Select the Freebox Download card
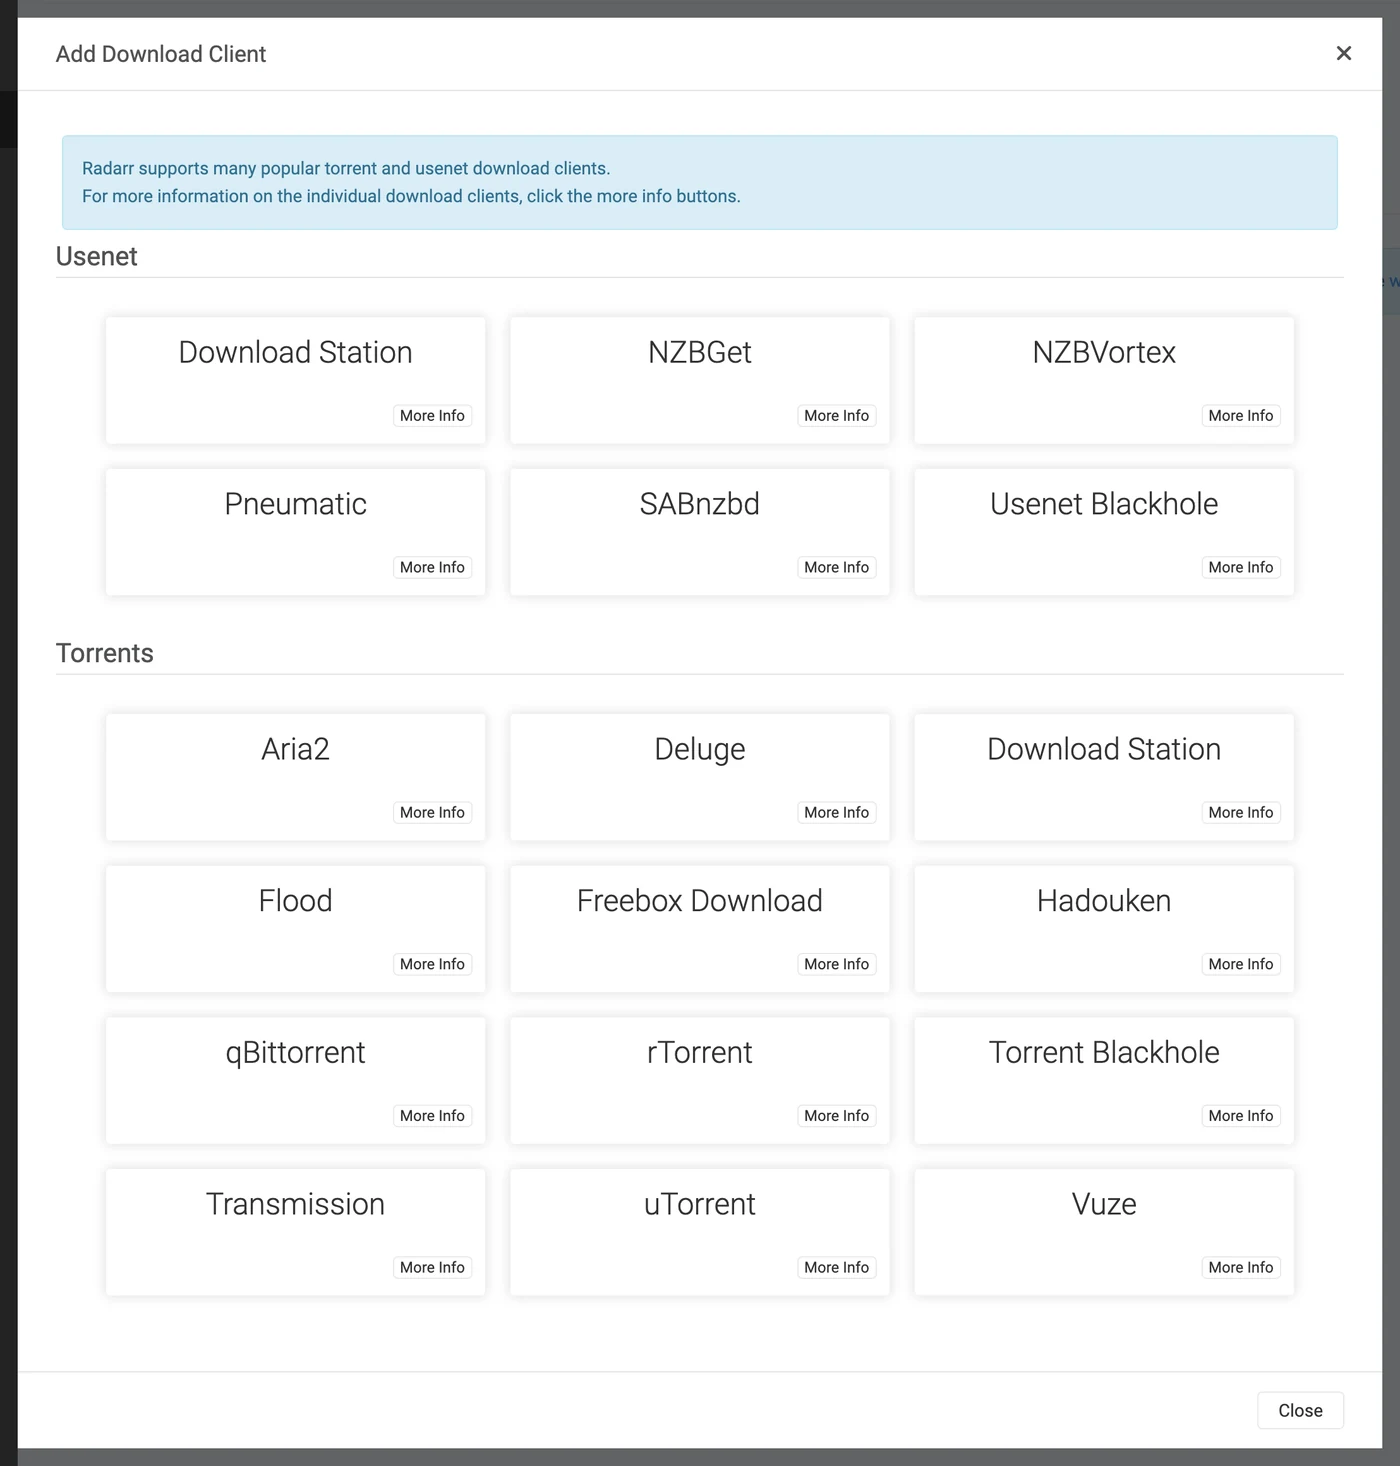The height and width of the screenshot is (1466, 1400). (x=699, y=929)
